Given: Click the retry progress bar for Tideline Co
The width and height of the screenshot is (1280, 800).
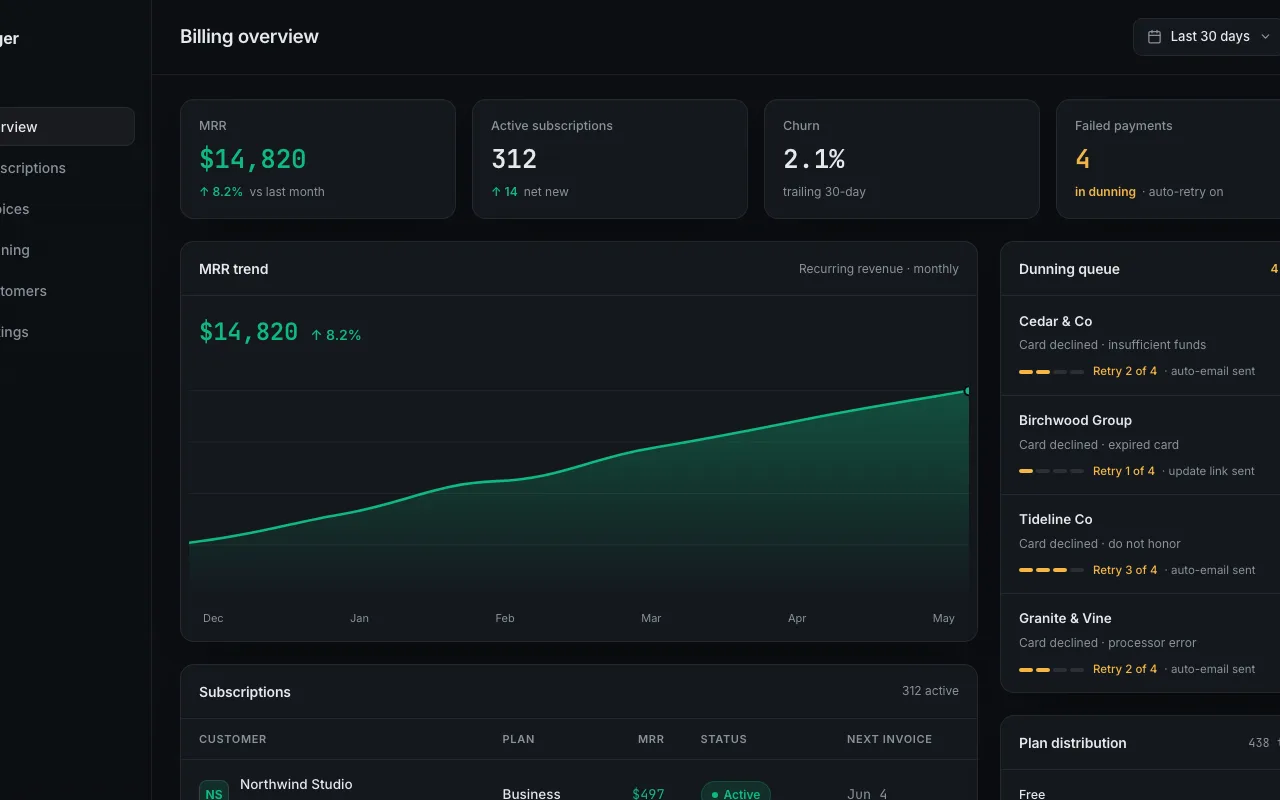Looking at the screenshot, I should click(x=1051, y=570).
